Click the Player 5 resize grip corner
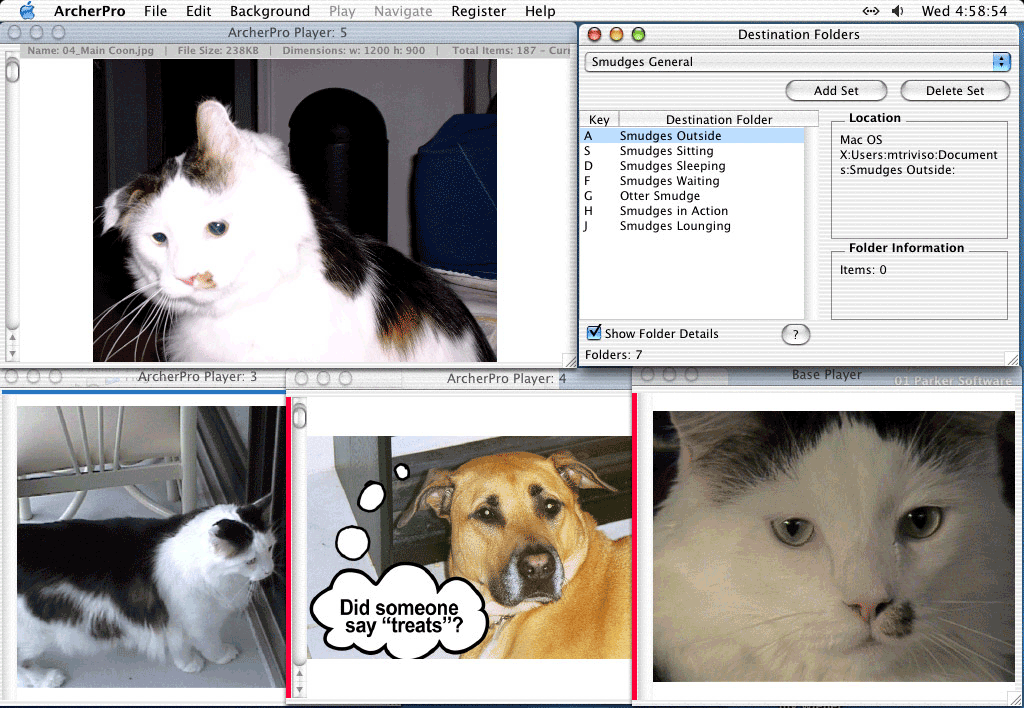Image resolution: width=1024 pixels, height=708 pixels. pyautogui.click(x=569, y=360)
